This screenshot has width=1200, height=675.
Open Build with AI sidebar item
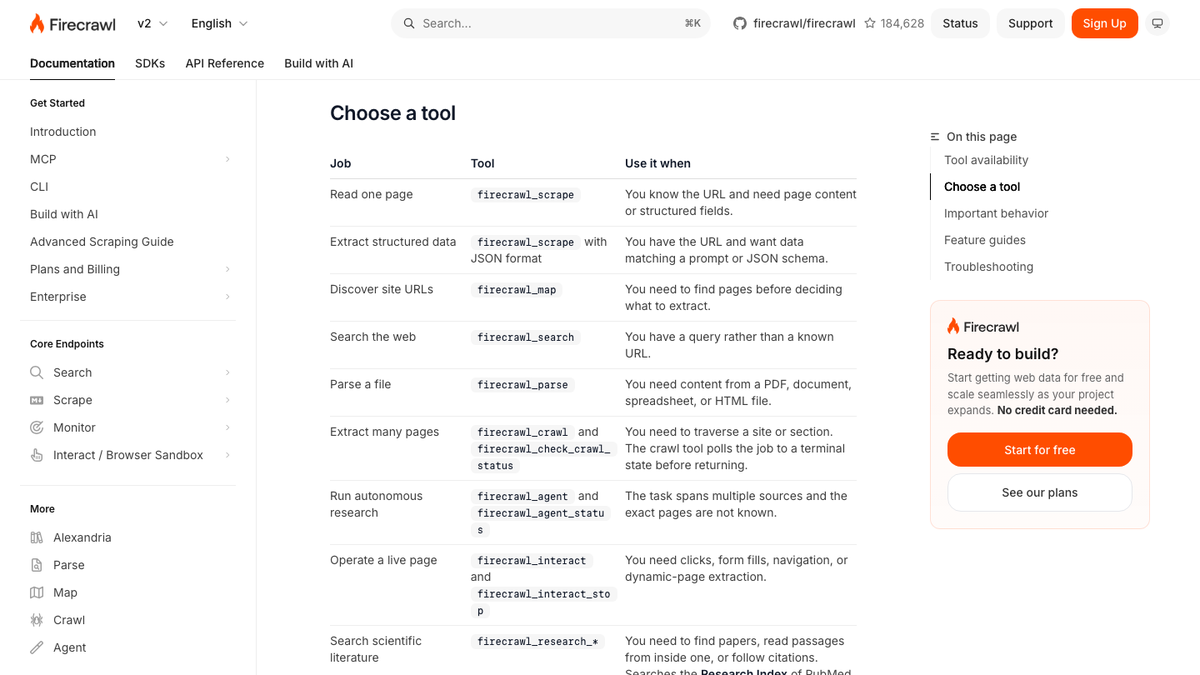[x=64, y=214]
